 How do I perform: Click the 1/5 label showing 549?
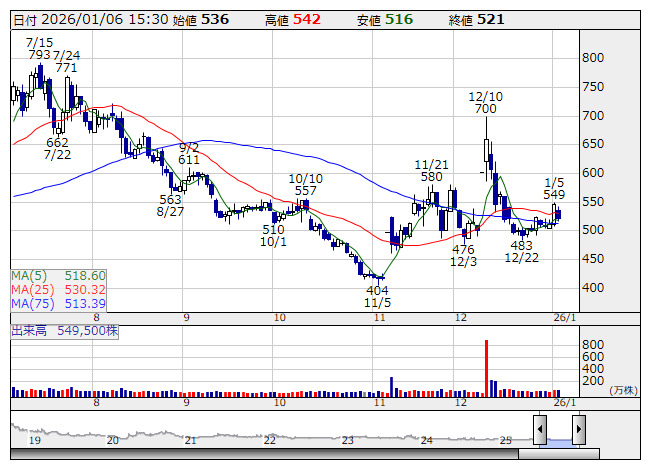point(555,186)
